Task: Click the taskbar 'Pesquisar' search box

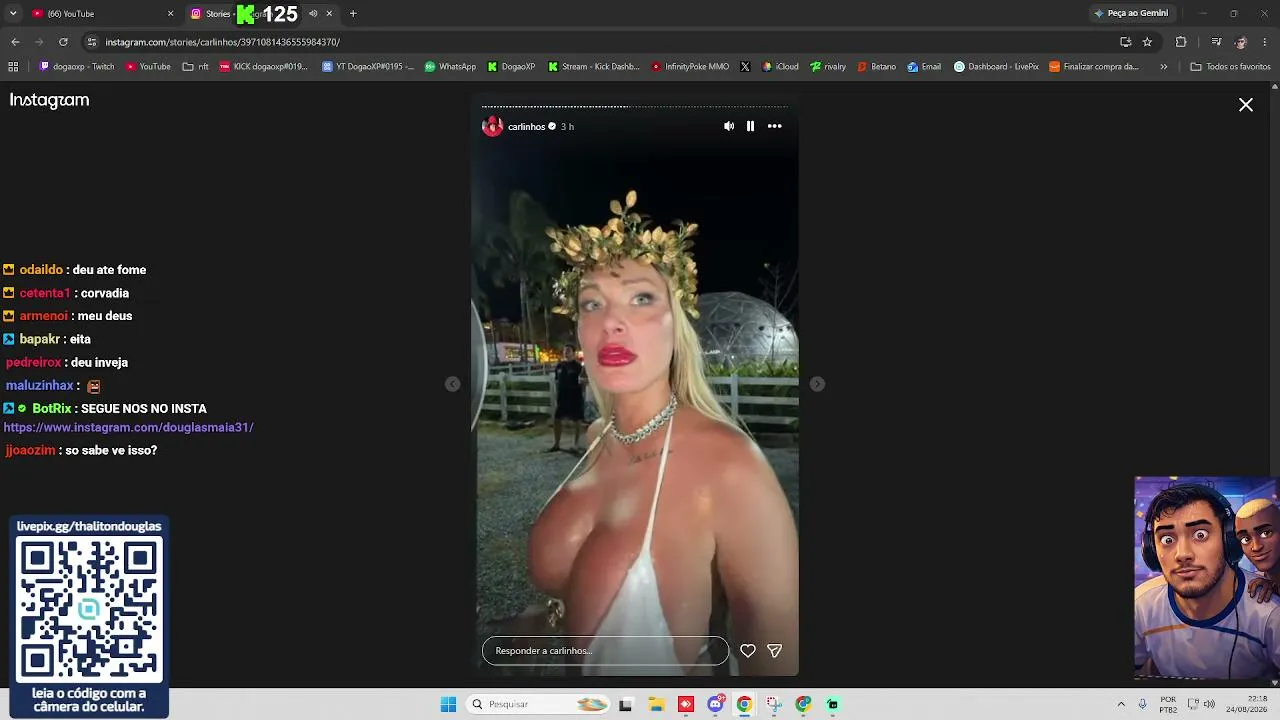Action: (x=539, y=704)
